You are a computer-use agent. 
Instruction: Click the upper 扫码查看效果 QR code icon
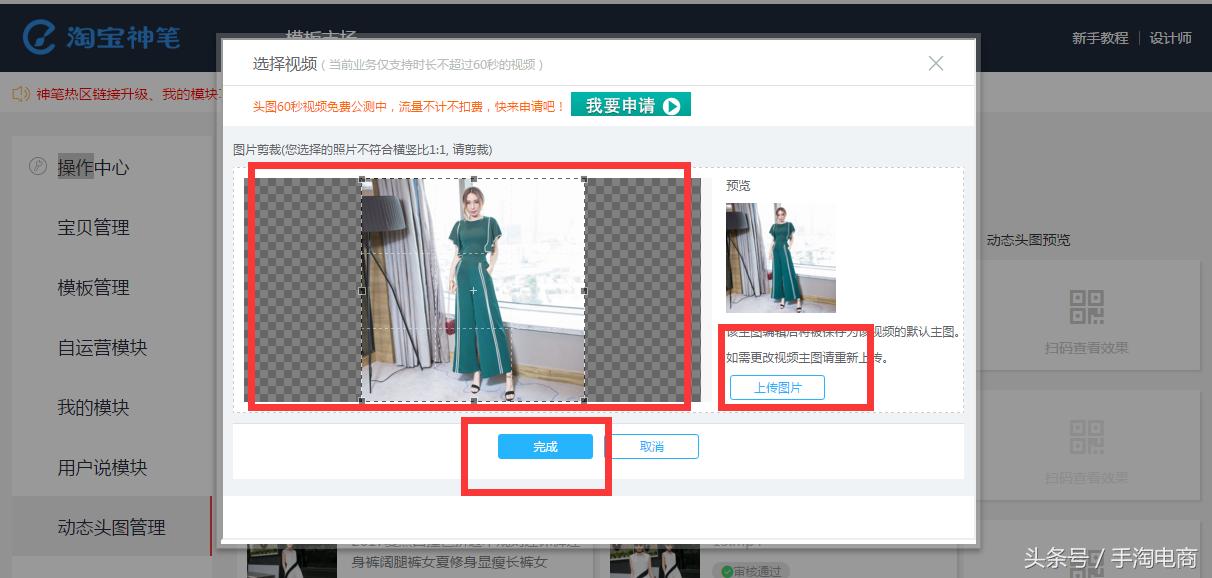(x=1087, y=305)
